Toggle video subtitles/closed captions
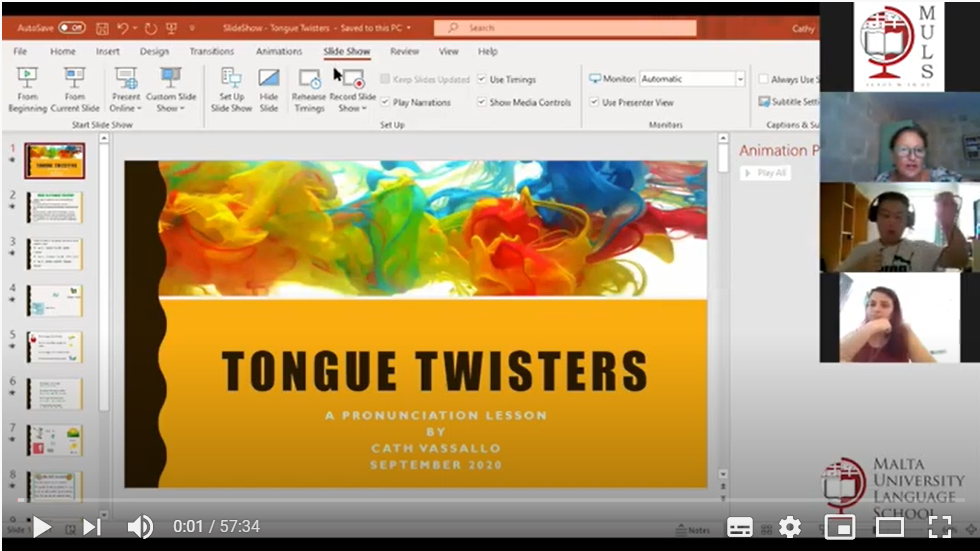The height and width of the screenshot is (551, 980). (x=739, y=527)
